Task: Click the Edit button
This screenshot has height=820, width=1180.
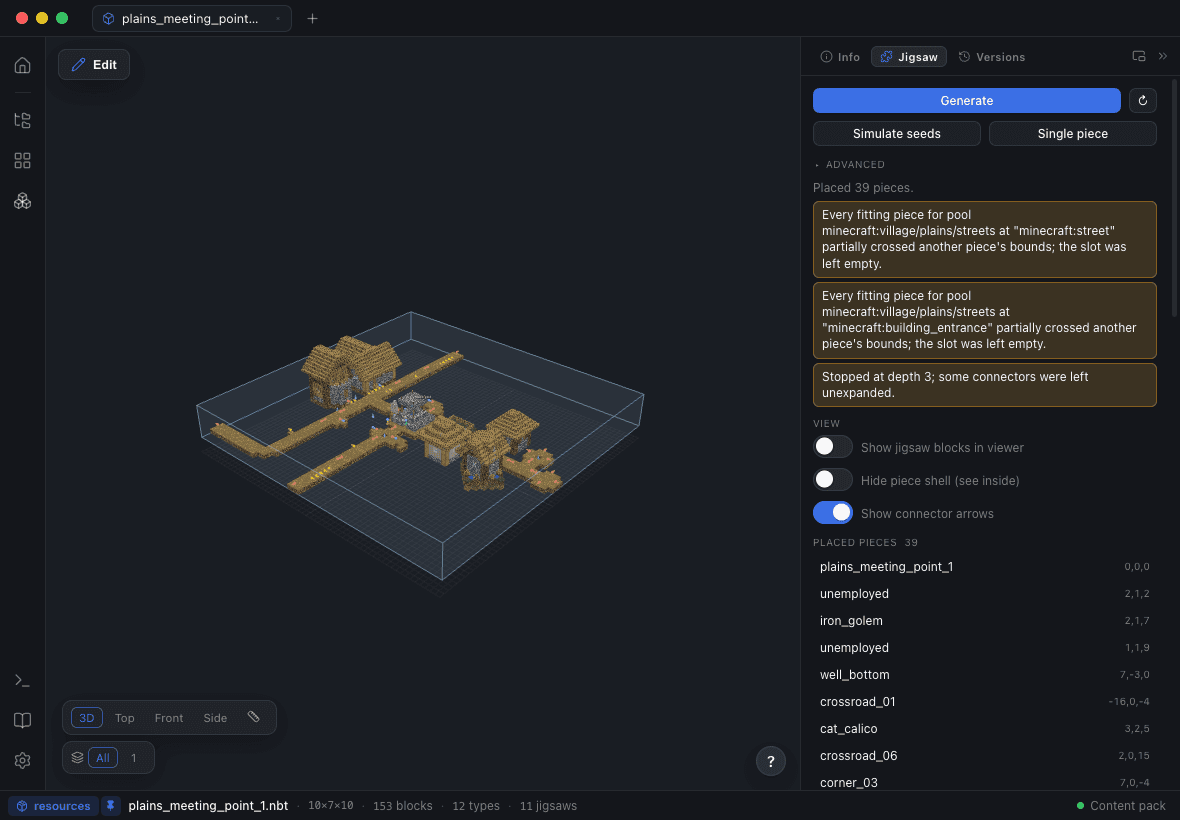Action: pyautogui.click(x=94, y=65)
